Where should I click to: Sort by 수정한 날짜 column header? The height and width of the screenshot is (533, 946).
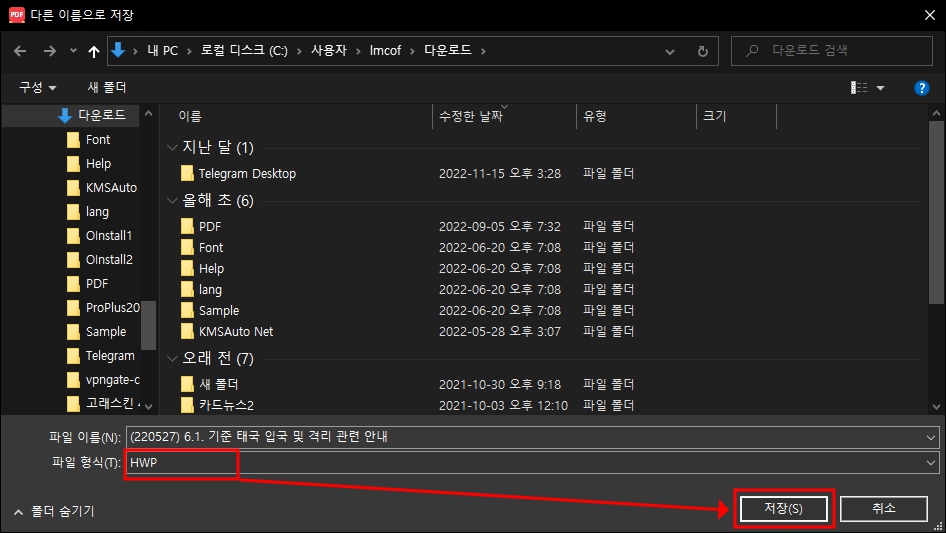pos(471,116)
